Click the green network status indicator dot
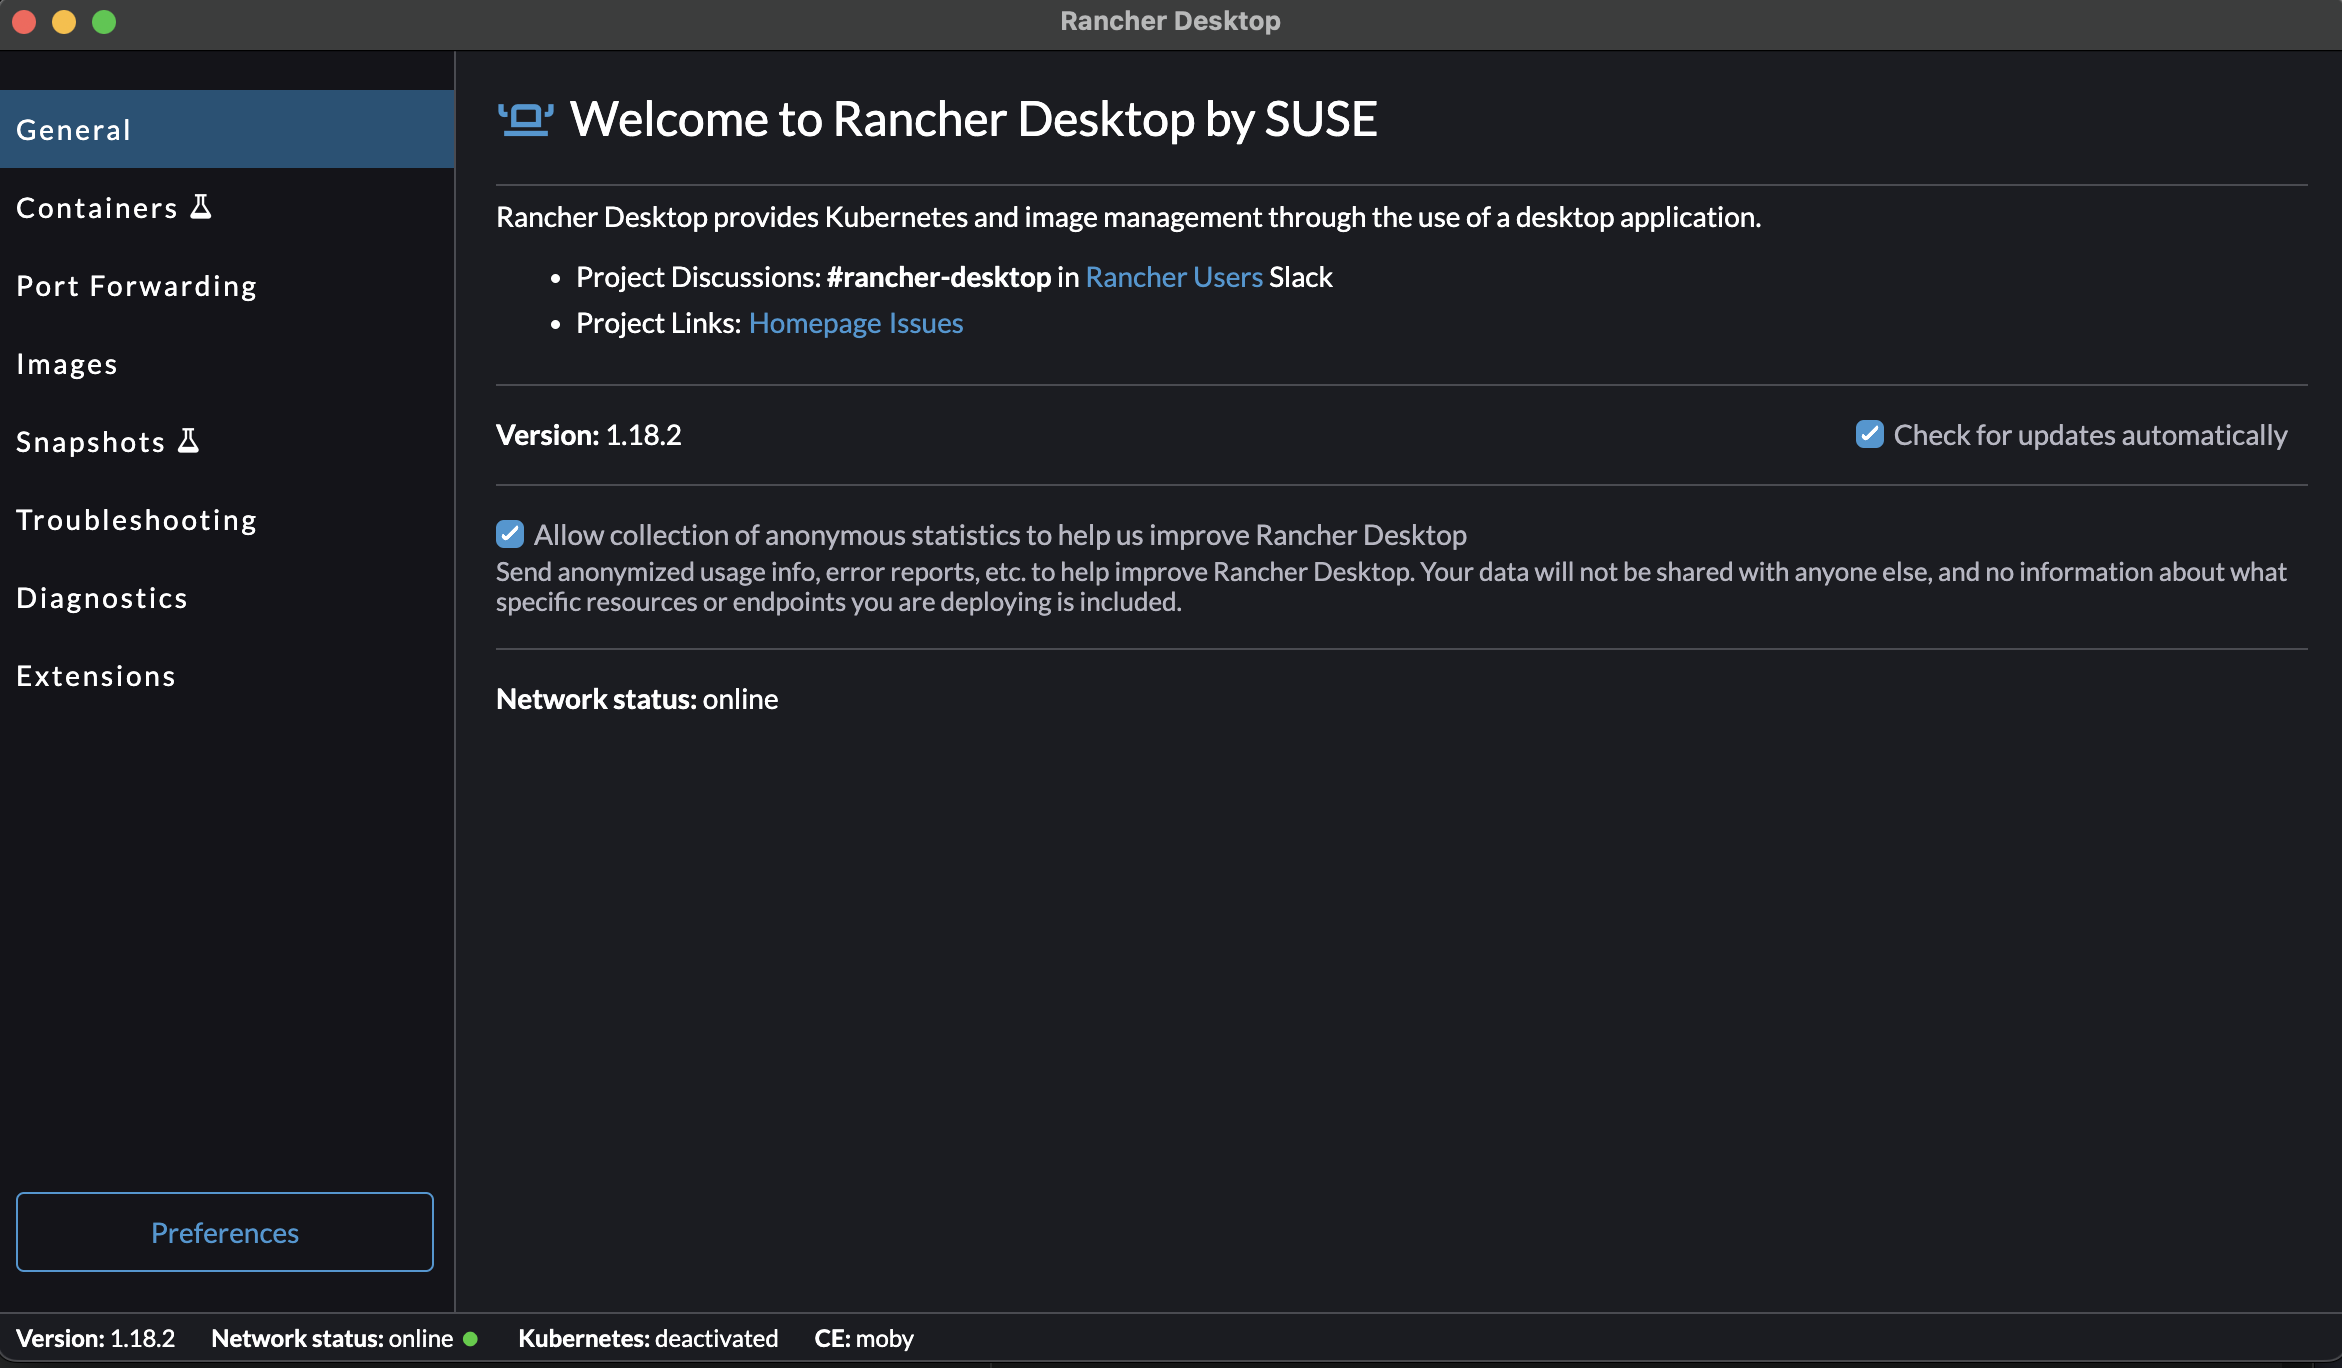The width and height of the screenshot is (2342, 1368). (x=471, y=1338)
